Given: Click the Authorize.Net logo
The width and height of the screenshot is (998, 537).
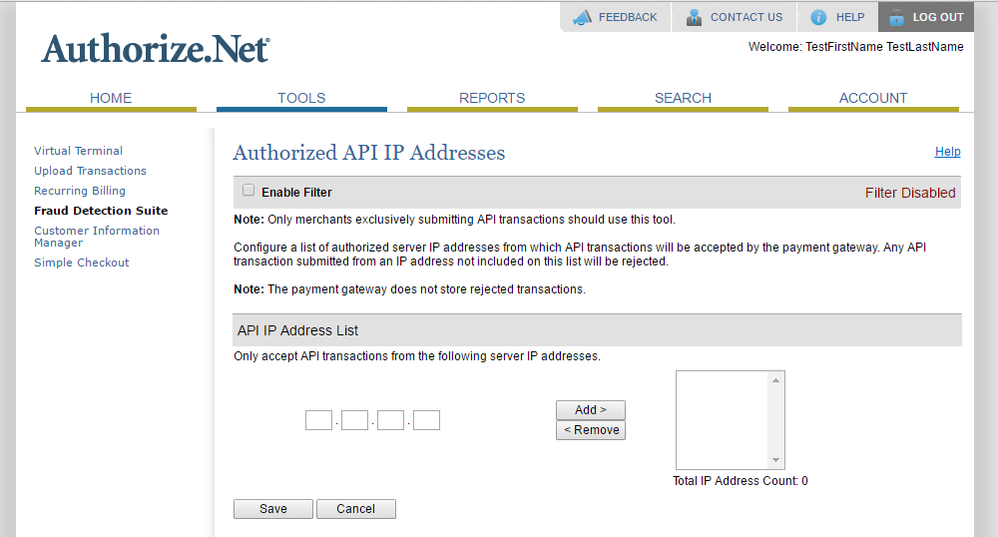Looking at the screenshot, I should click(x=155, y=48).
